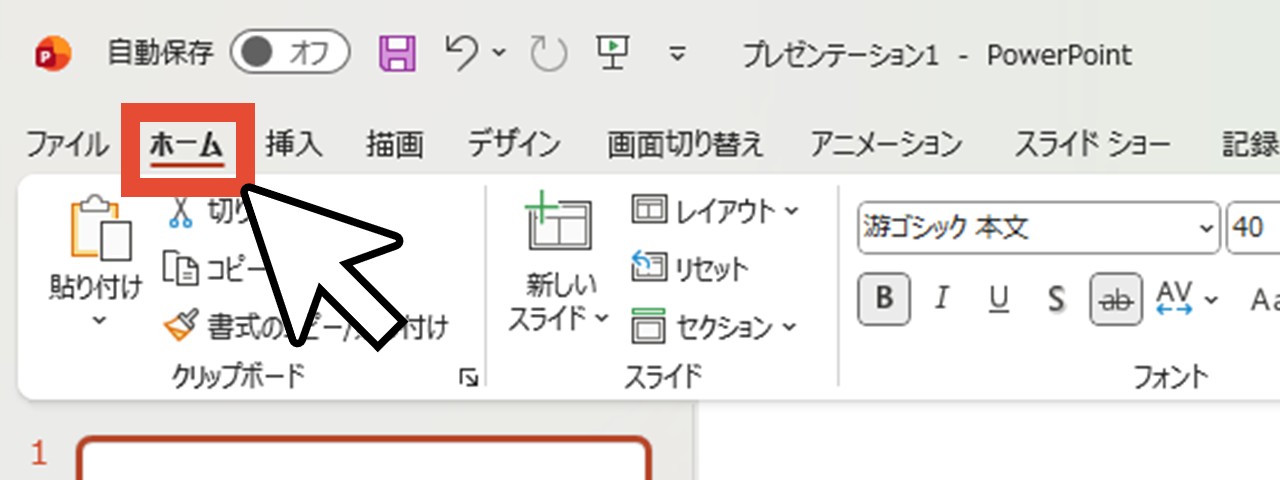Expand the 新しいスライド dropdown
1280x480 pixels.
(x=603, y=319)
